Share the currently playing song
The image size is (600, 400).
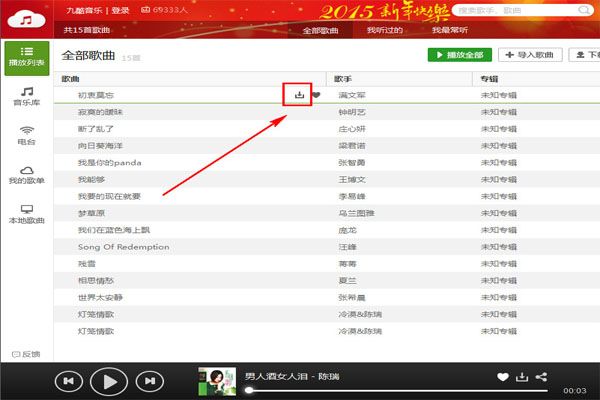tap(542, 377)
